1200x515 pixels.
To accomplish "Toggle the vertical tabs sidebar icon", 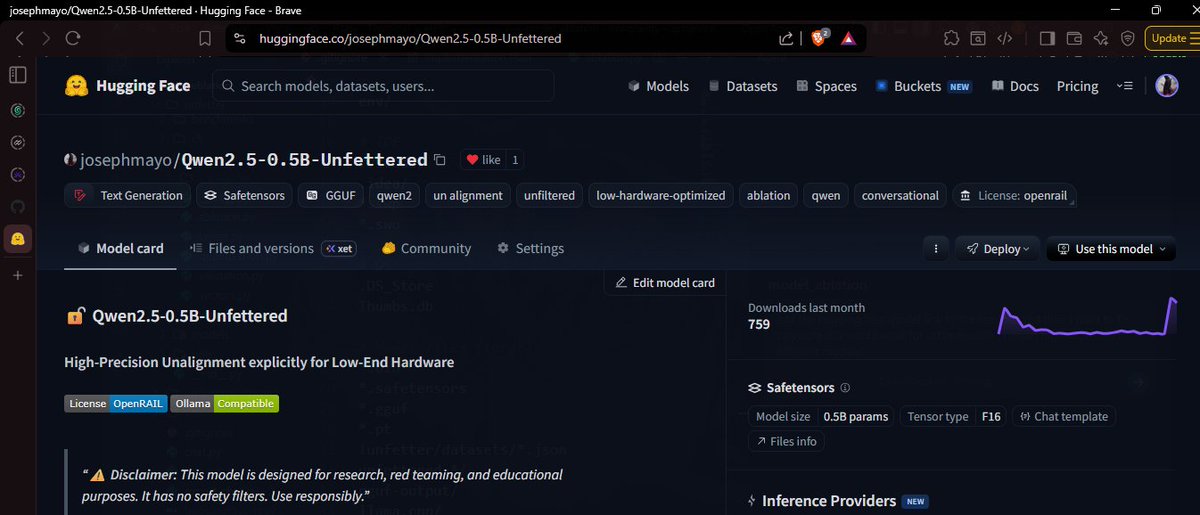I will point(17,75).
